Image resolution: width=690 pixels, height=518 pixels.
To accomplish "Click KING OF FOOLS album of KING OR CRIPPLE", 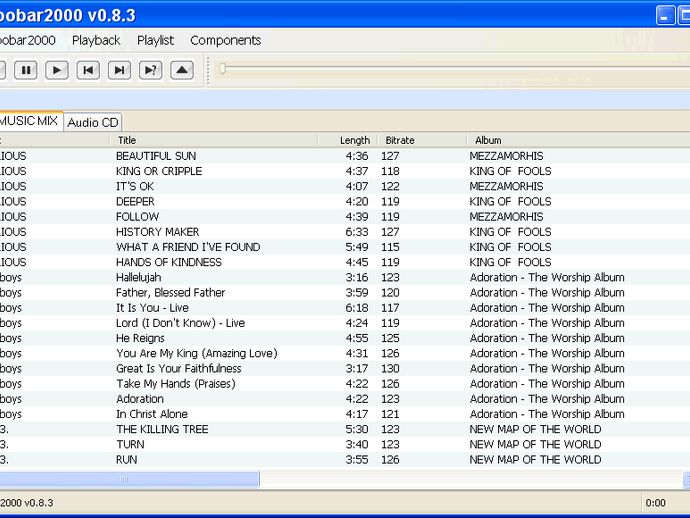I will tap(510, 171).
